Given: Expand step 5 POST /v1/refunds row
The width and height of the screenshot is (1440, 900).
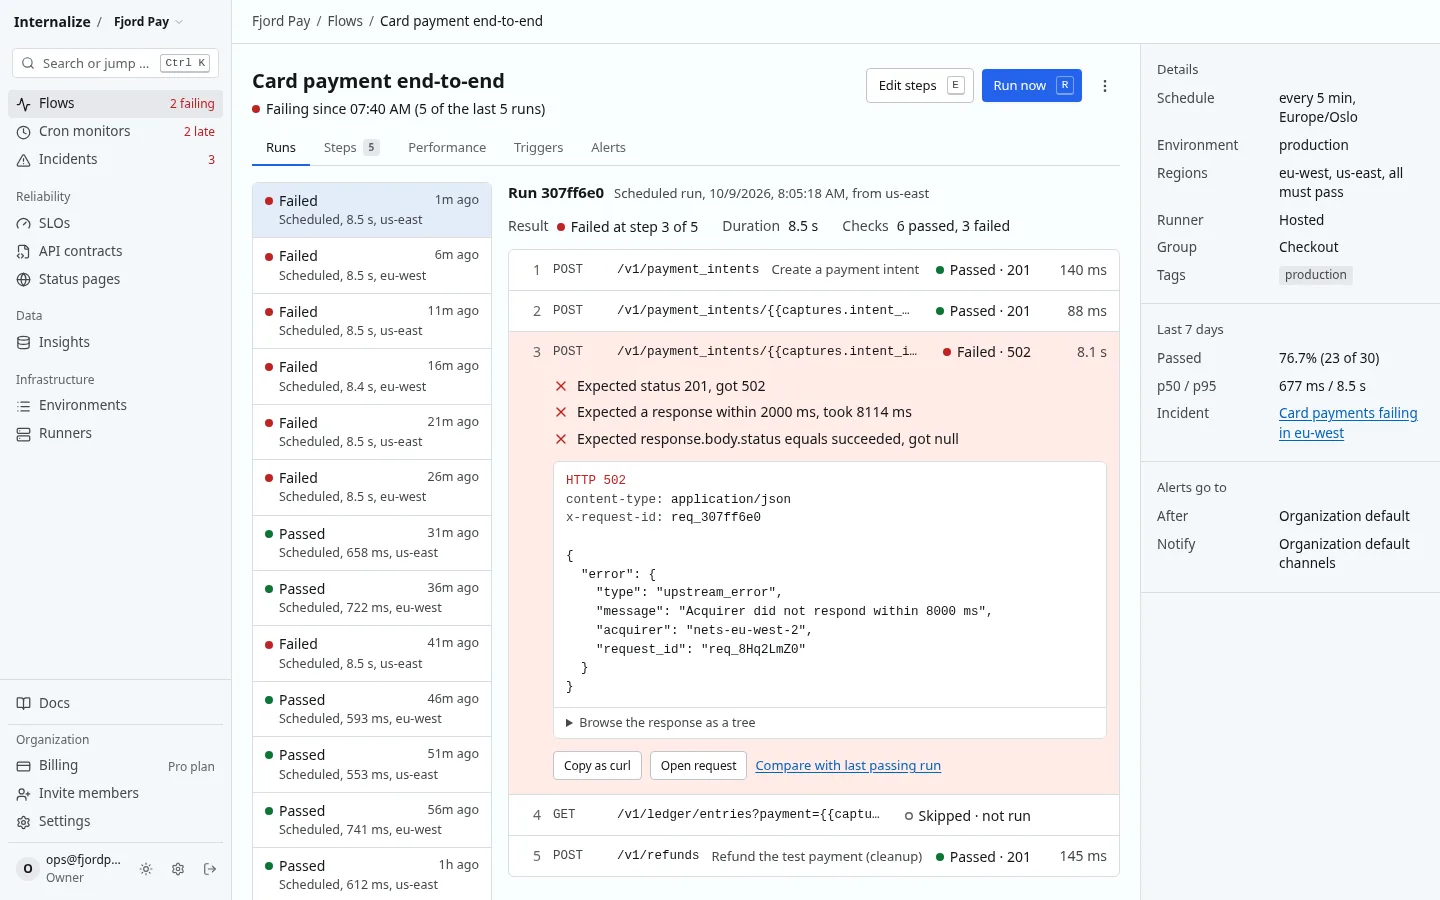Looking at the screenshot, I should coord(814,856).
